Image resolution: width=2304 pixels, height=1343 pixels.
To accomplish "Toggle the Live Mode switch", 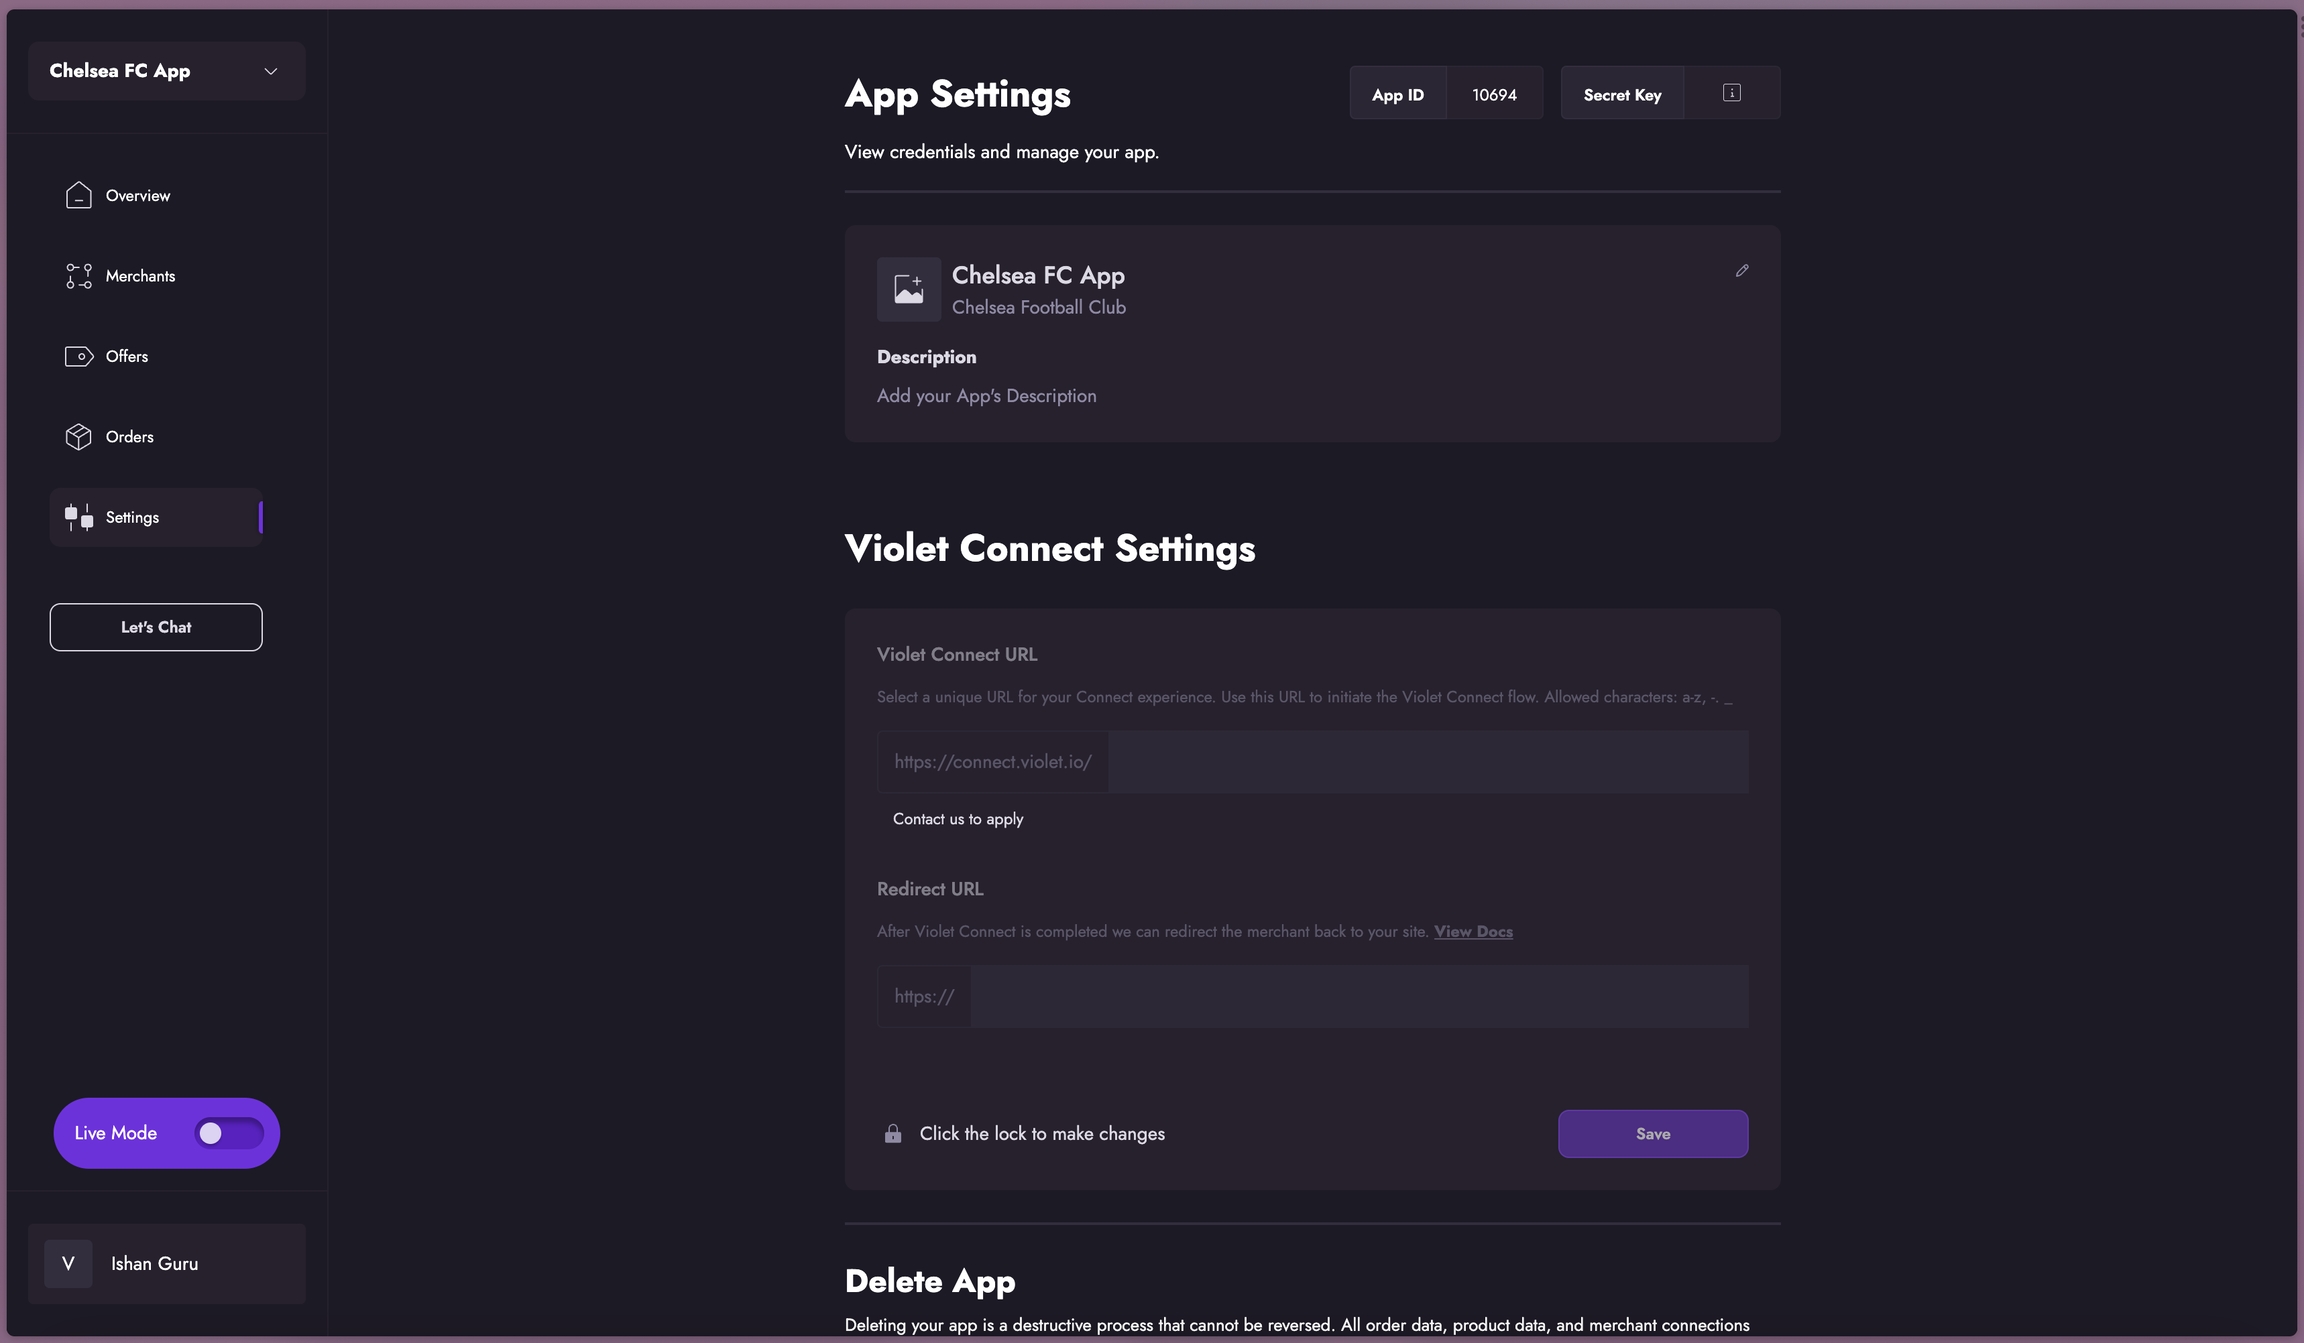I will [x=229, y=1133].
